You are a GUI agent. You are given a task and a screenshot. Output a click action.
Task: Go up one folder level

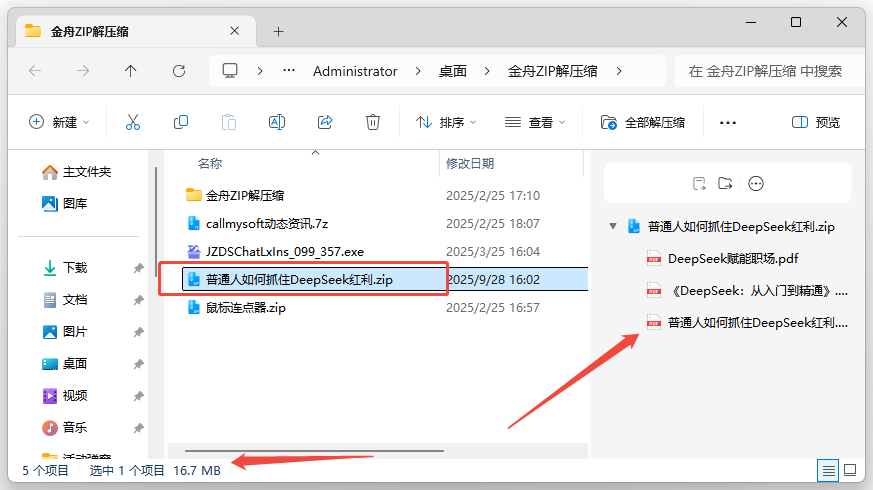pyautogui.click(x=130, y=71)
